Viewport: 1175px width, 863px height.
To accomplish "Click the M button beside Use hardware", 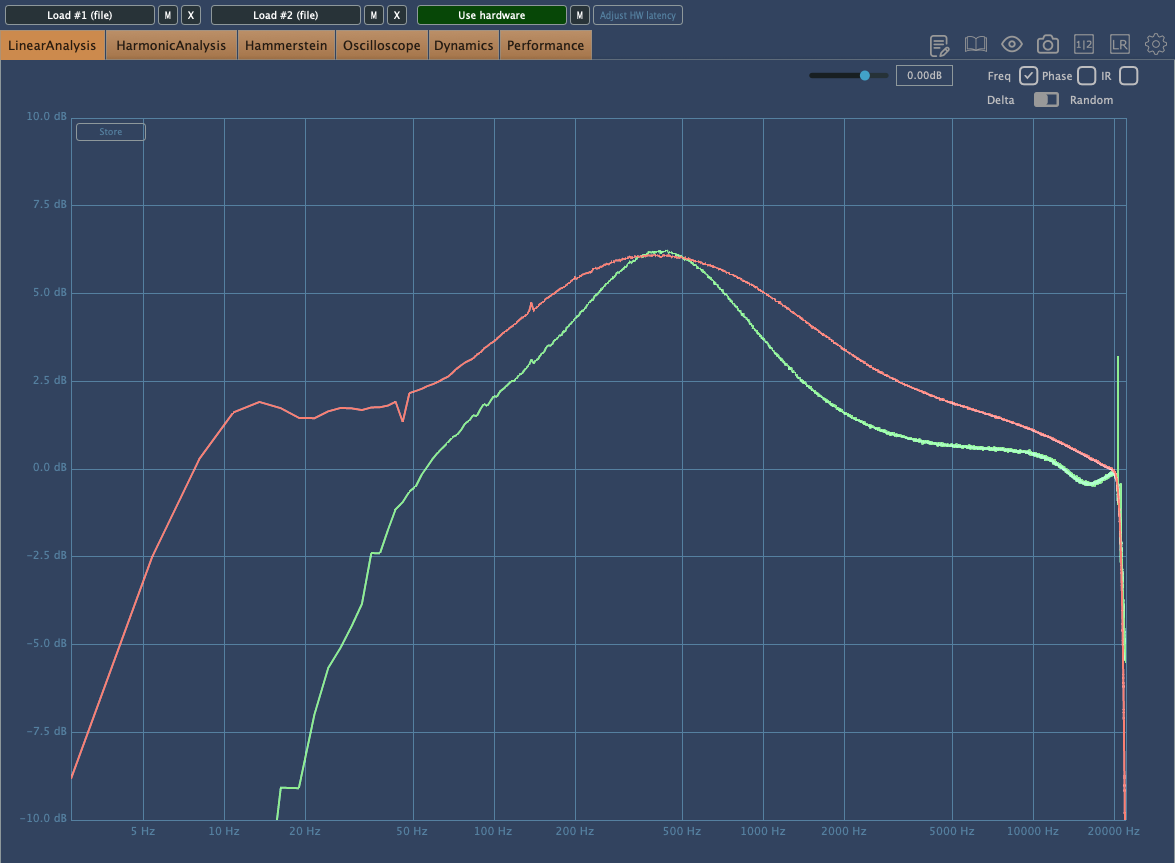I will point(579,15).
